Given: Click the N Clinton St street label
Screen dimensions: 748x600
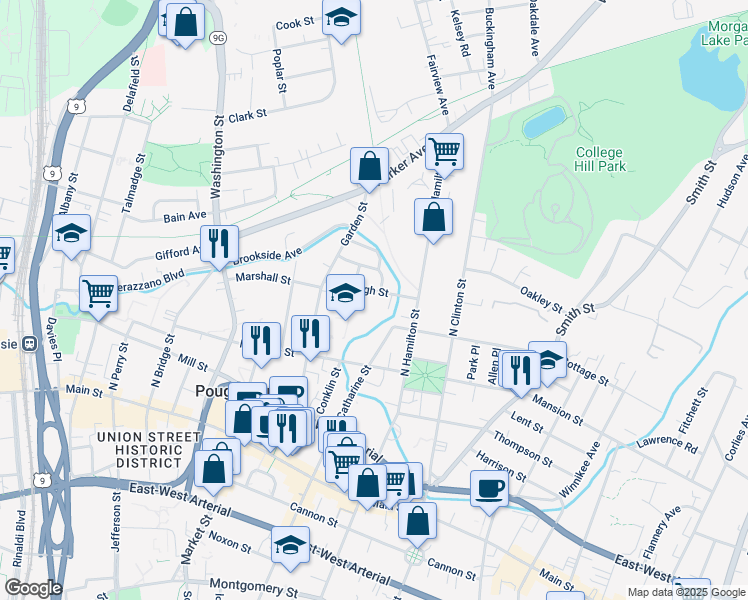Looking at the screenshot, I should pyautogui.click(x=457, y=308).
